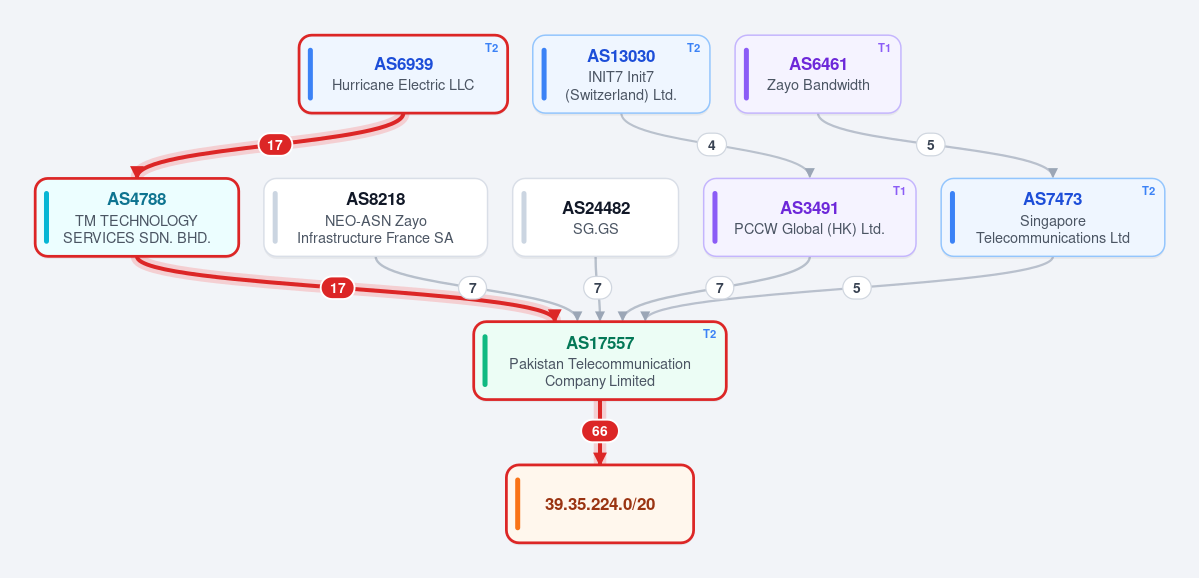1199x578 pixels.
Task: Click the 5 edge label below AS6461
Action: pos(931,144)
